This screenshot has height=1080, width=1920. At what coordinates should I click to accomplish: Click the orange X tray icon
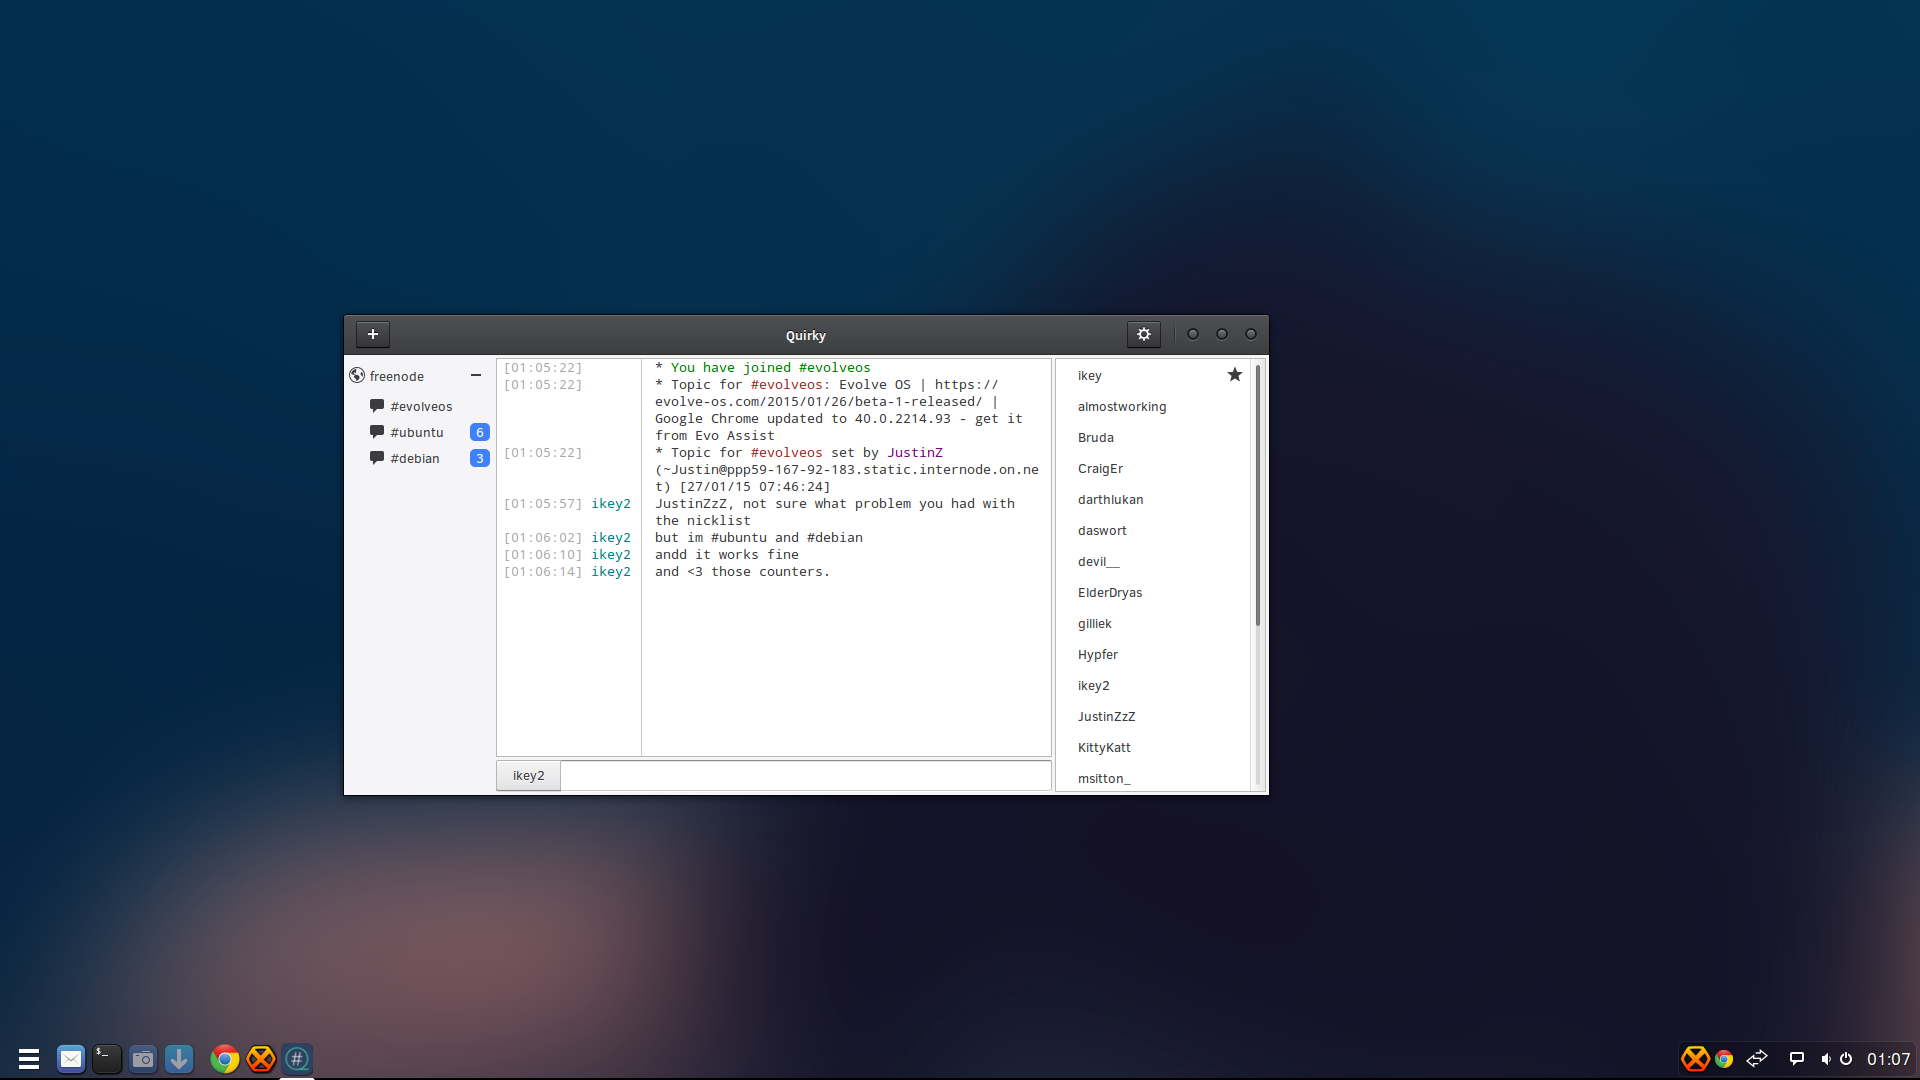pyautogui.click(x=1695, y=1059)
